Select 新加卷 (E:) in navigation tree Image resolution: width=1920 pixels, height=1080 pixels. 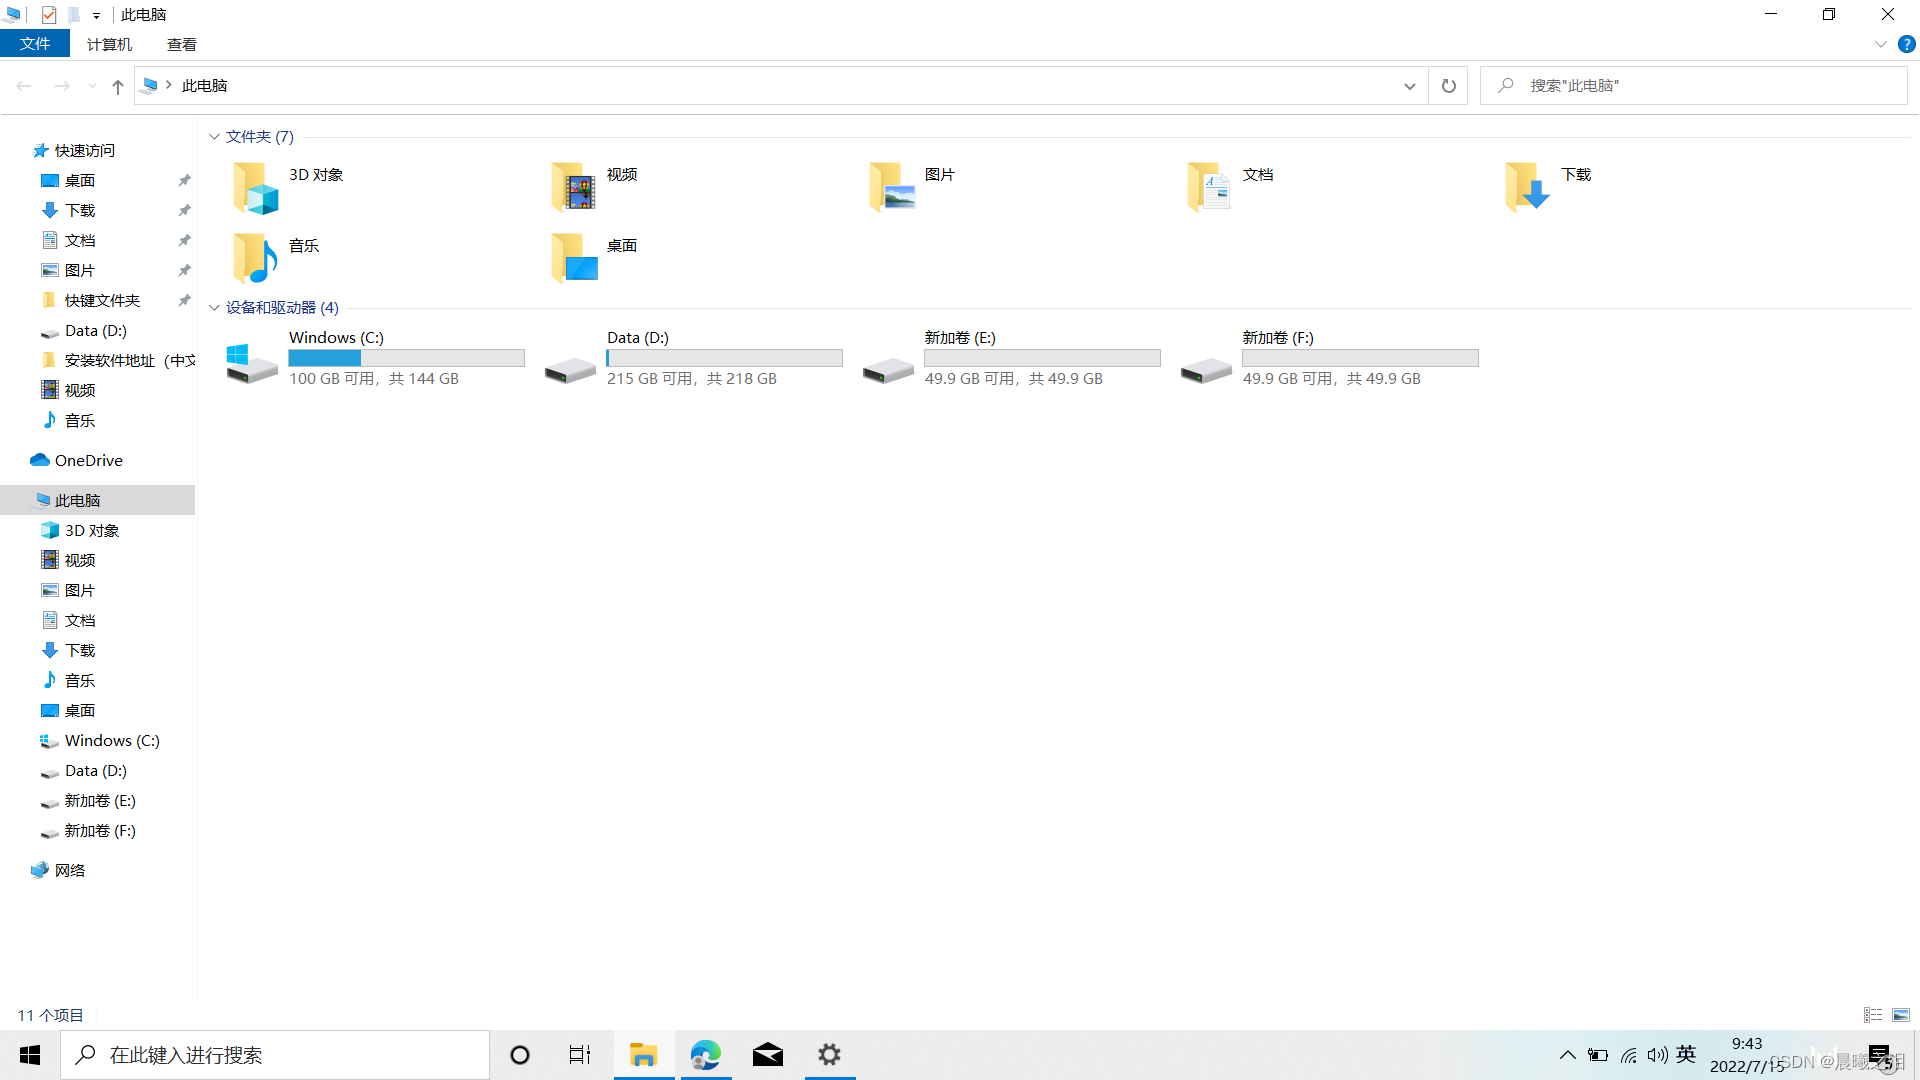pos(100,801)
